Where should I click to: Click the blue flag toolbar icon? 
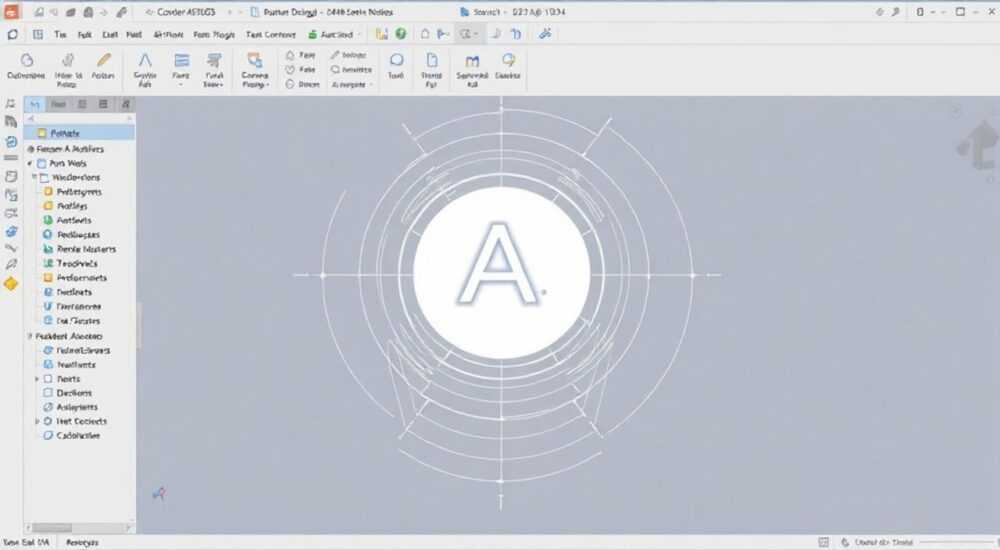tap(443, 34)
